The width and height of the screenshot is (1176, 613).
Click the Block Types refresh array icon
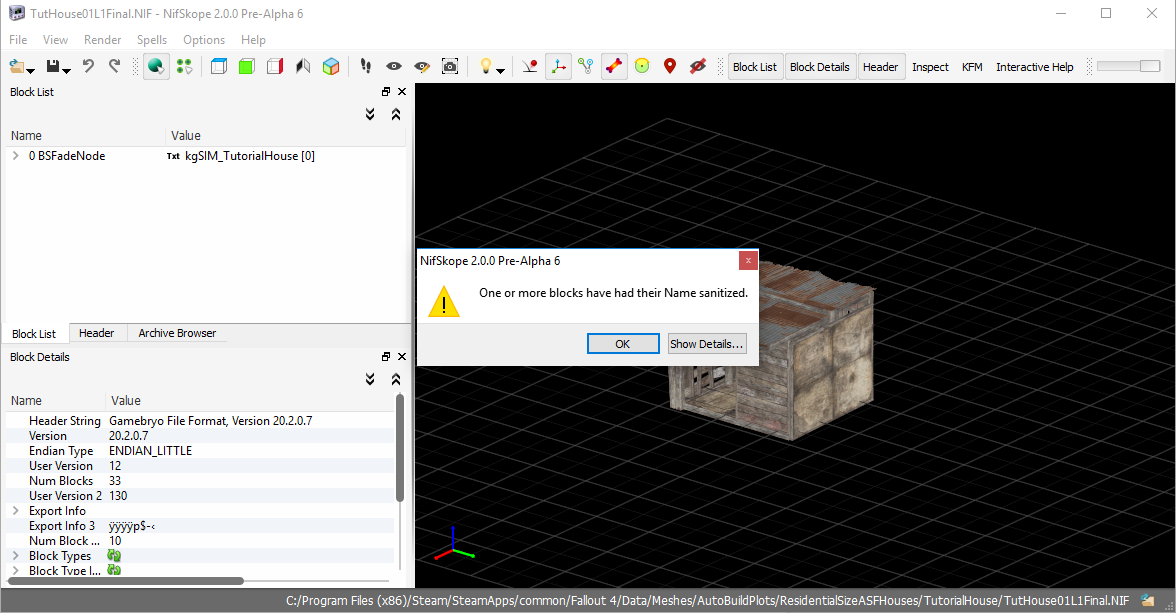(114, 556)
